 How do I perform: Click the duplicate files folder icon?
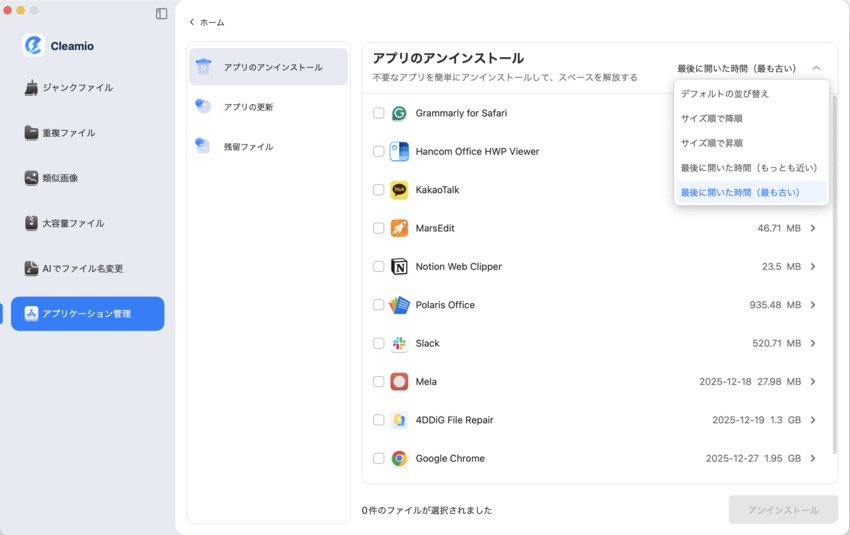click(31, 133)
